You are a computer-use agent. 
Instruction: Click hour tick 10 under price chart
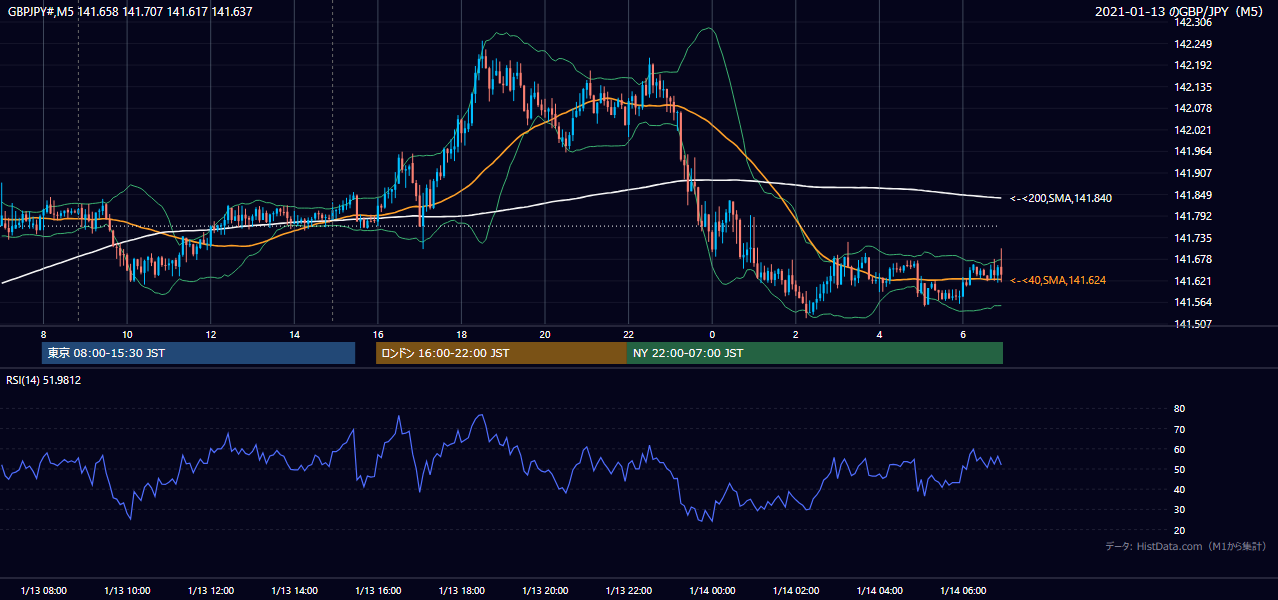[x=127, y=334]
